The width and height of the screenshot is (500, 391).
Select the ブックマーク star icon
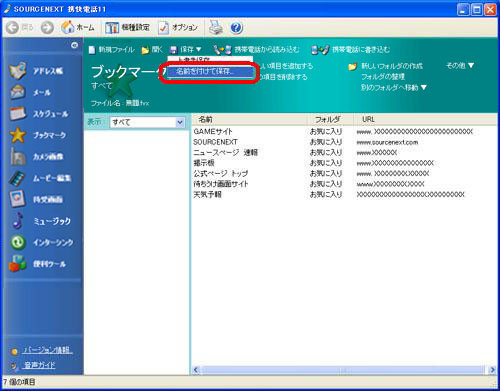[18, 135]
